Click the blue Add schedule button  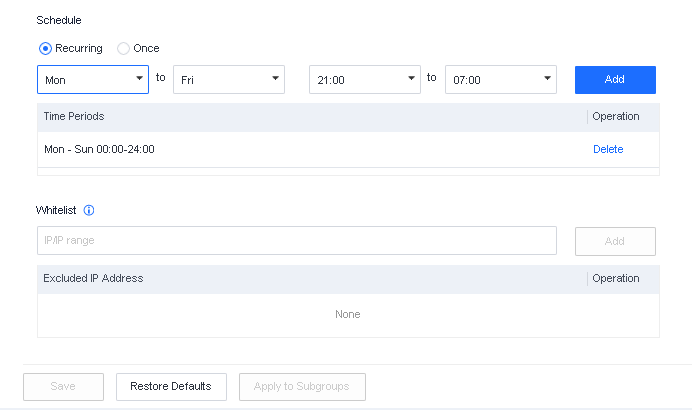[615, 79]
